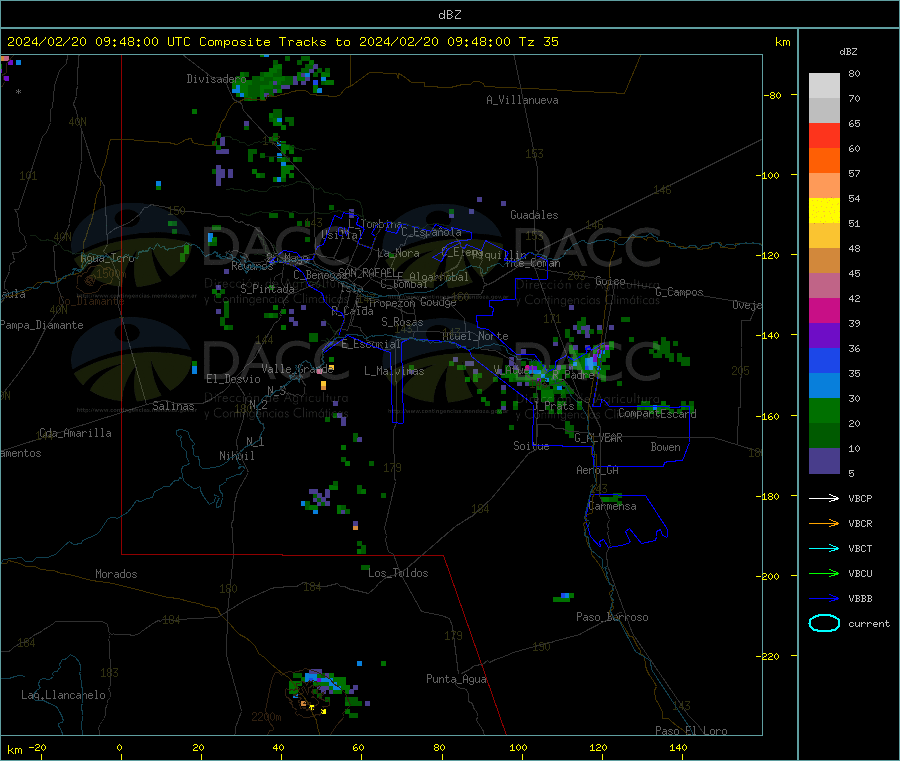Select the light blue 30-35 dBZ band
The image size is (900, 761).
click(x=824, y=386)
